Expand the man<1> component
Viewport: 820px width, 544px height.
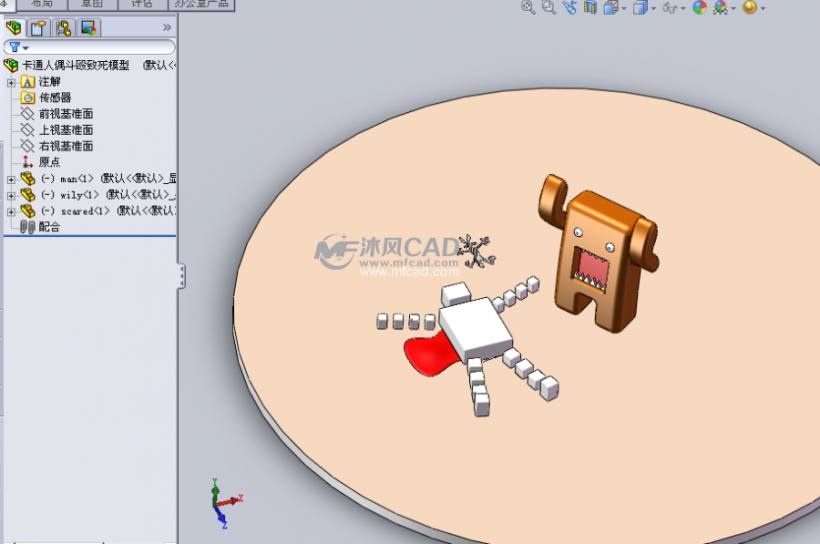11,179
